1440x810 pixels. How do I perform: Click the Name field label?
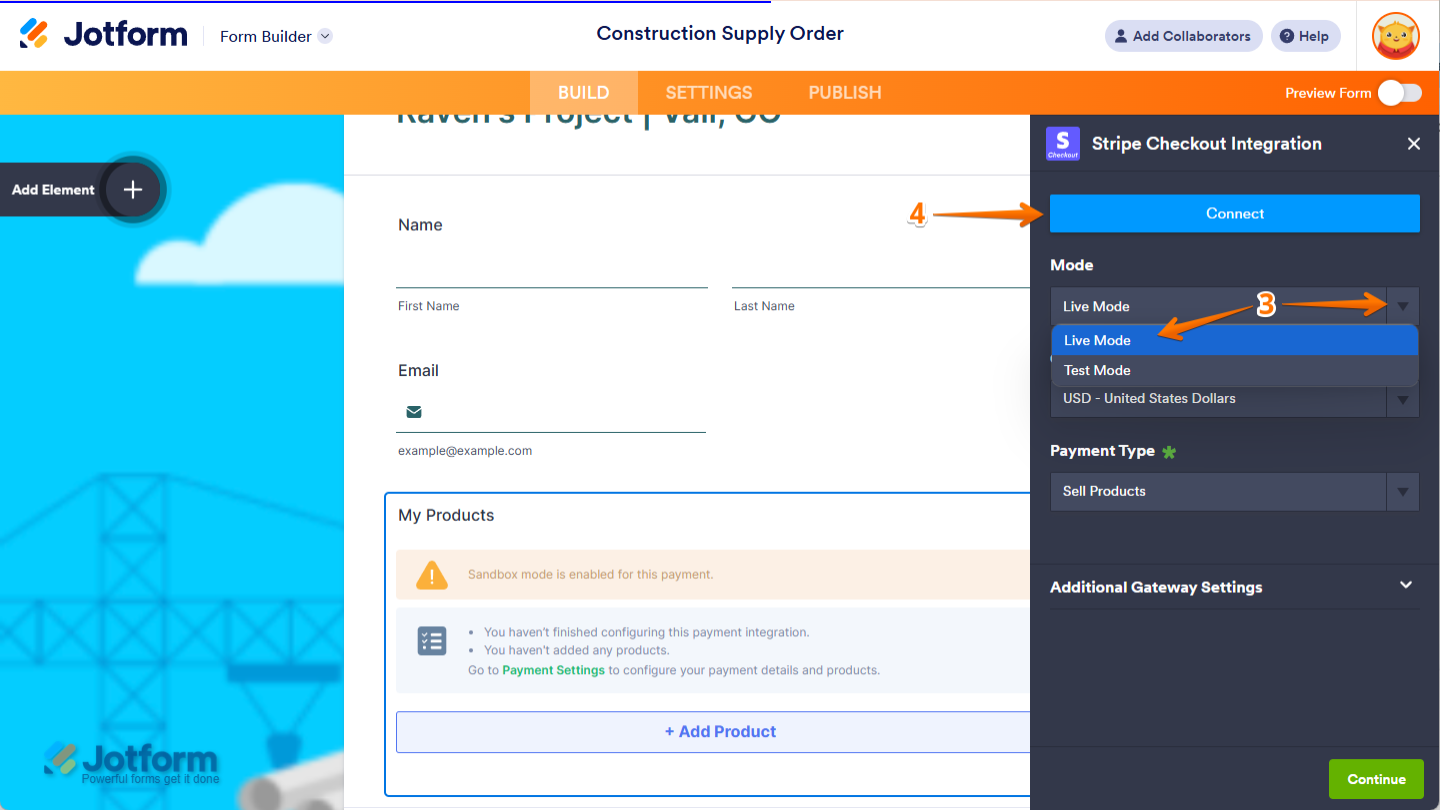tap(420, 225)
